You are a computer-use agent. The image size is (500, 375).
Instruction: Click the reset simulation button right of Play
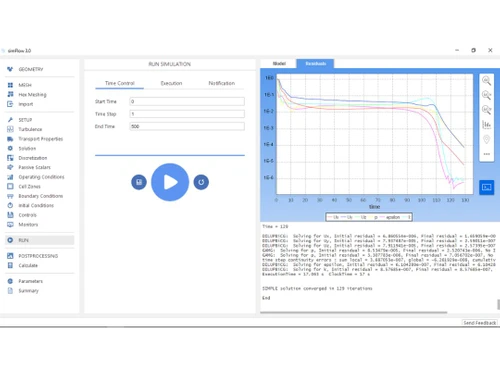201,182
